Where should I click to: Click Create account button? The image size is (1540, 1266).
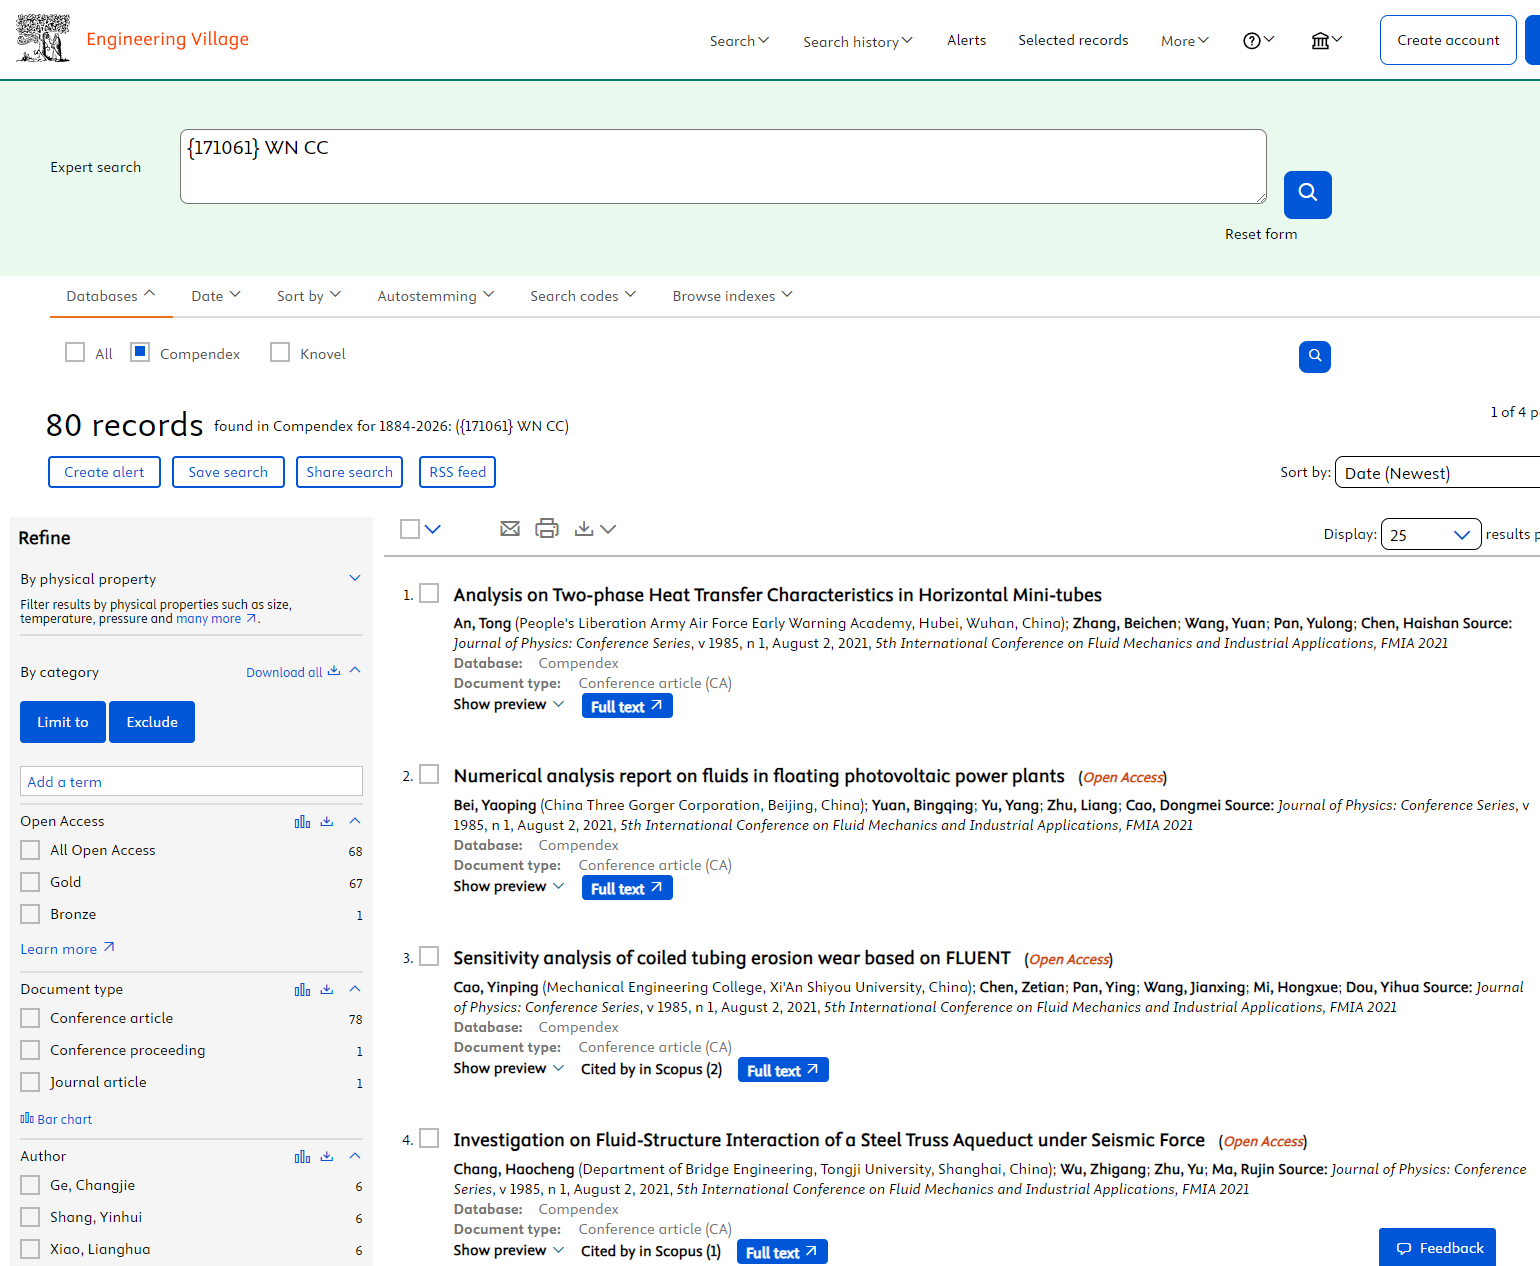point(1448,40)
